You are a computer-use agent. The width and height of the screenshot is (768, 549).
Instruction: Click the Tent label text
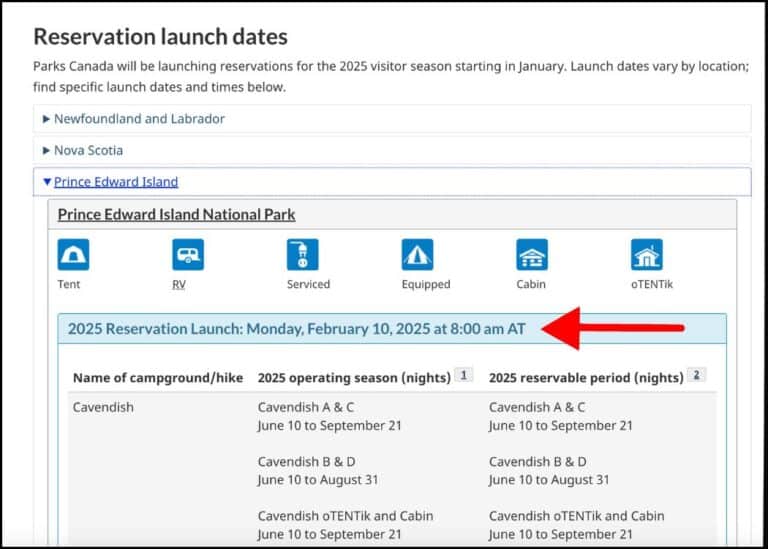click(69, 284)
